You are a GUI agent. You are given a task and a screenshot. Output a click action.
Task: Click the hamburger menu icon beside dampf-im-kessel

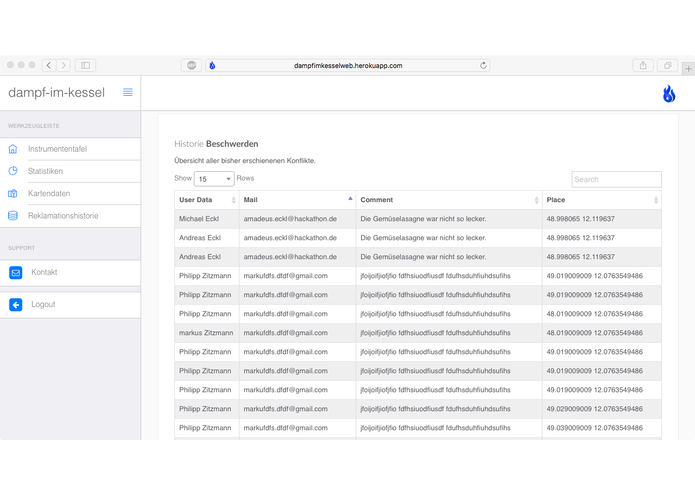pyautogui.click(x=128, y=92)
